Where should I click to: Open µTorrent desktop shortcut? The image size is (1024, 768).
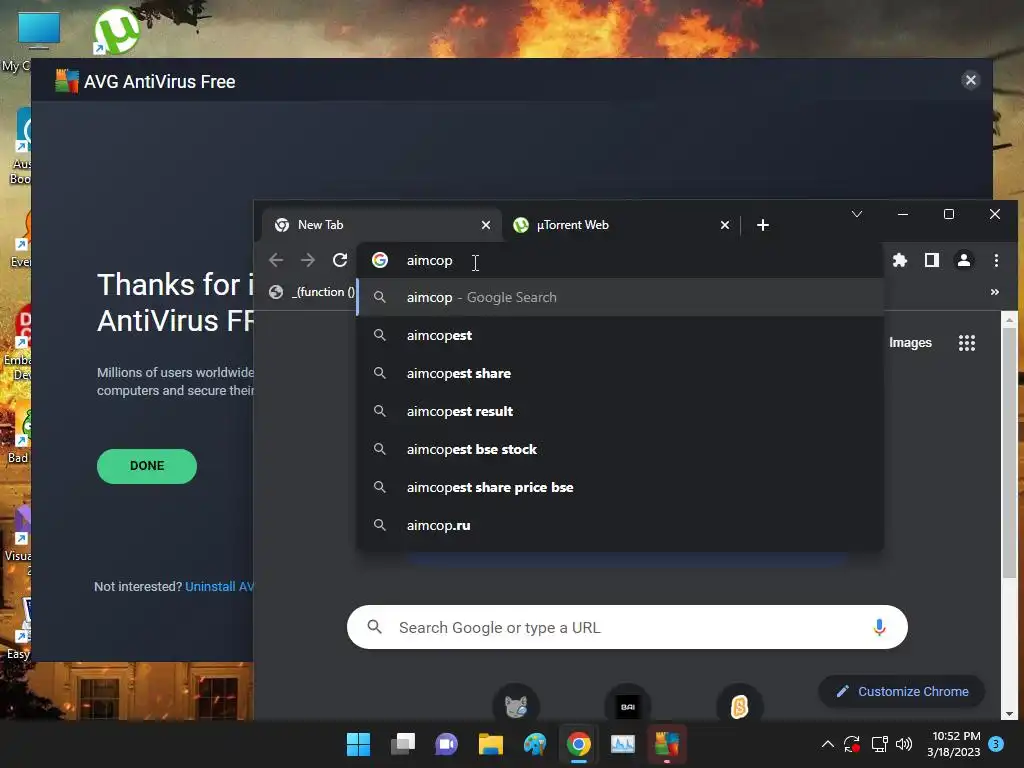pyautogui.click(x=117, y=31)
